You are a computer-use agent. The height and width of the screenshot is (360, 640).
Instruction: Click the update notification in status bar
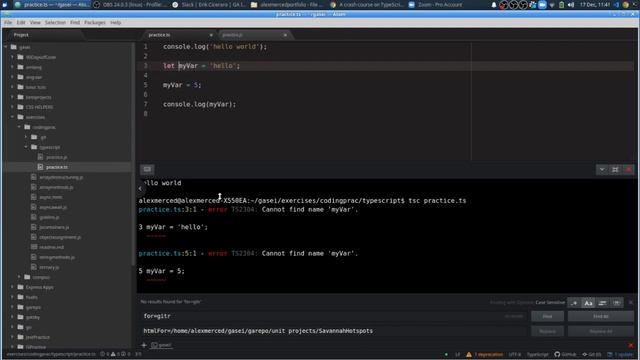click(x=620, y=355)
